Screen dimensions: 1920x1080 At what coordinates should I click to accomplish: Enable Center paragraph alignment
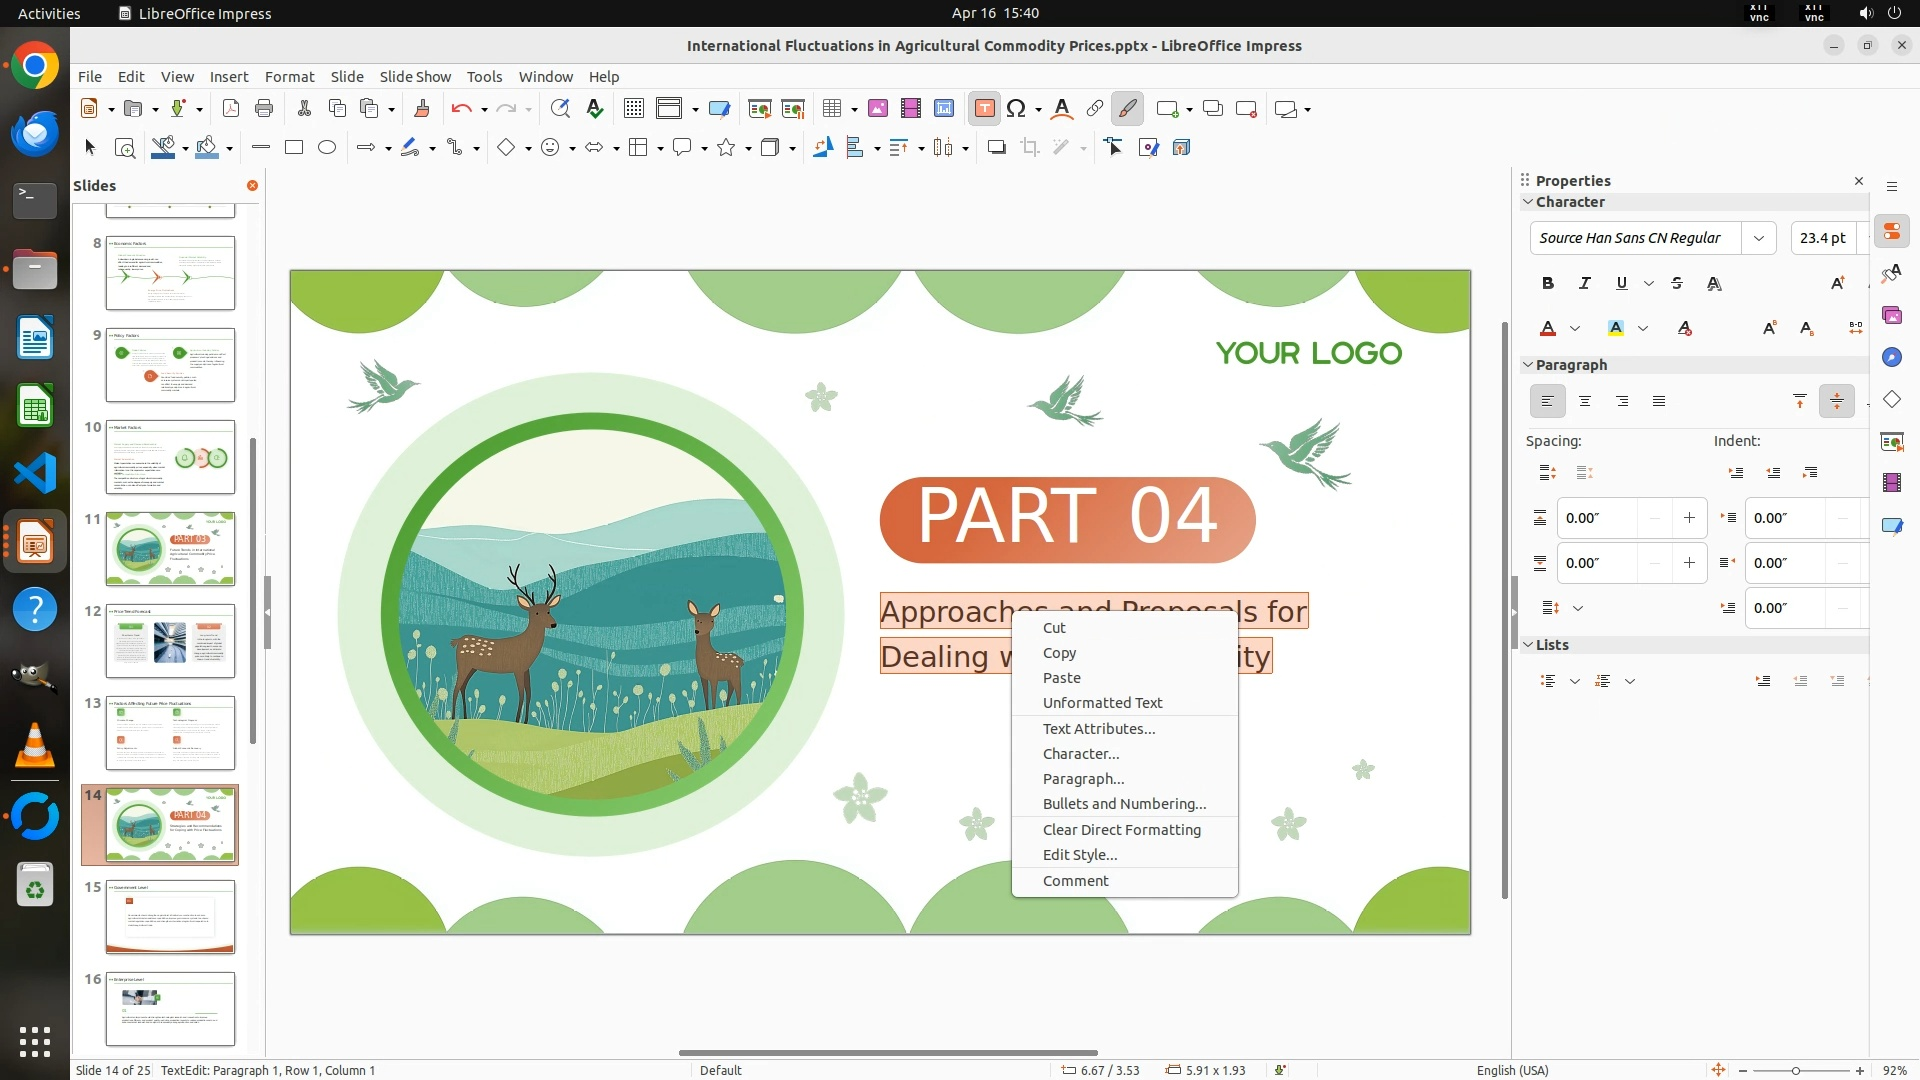[x=1584, y=402]
